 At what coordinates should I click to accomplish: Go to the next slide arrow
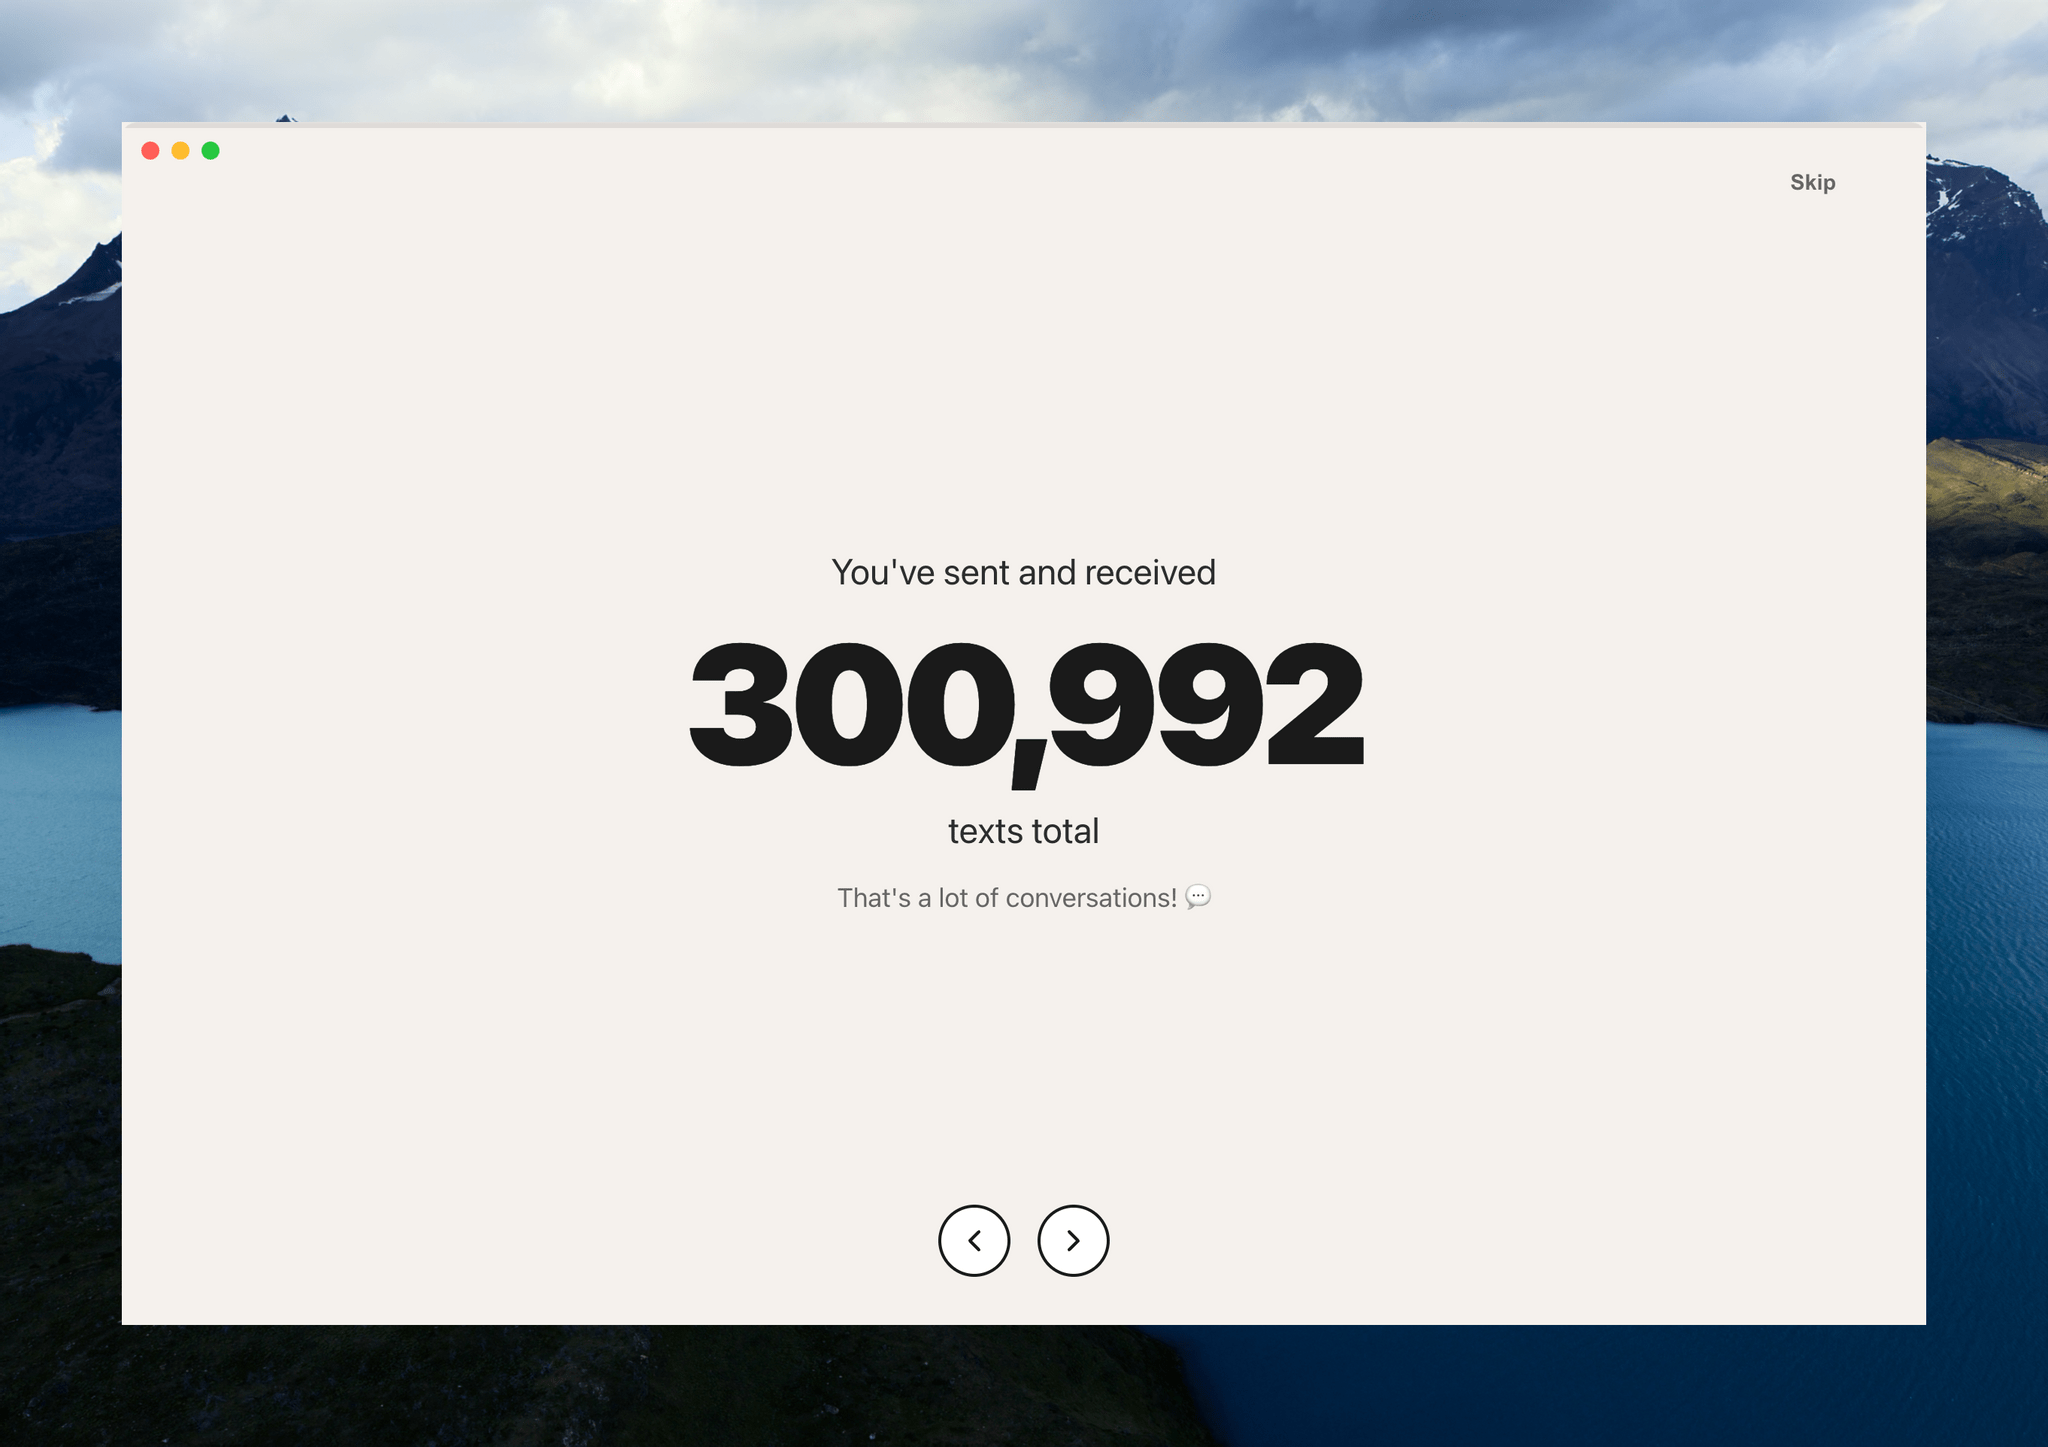point(1073,1240)
